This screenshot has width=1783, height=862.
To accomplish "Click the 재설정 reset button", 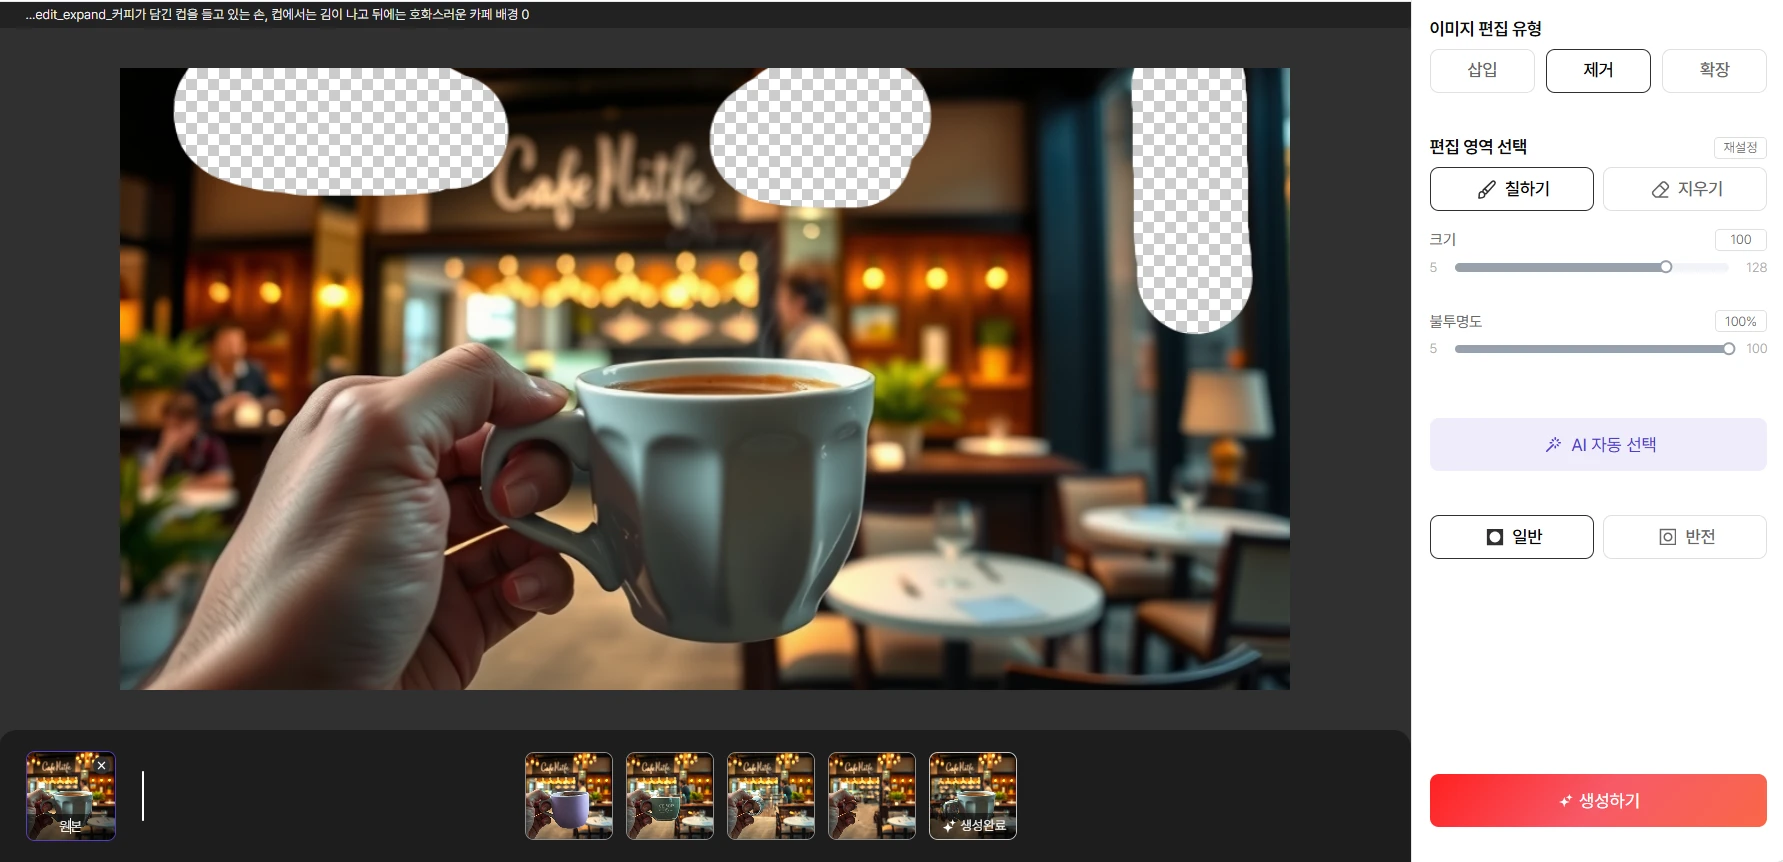I will 1739,148.
